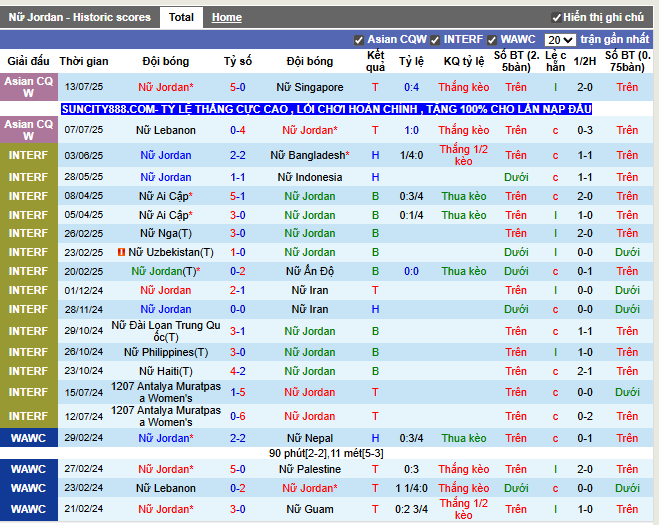Open Nữ Haiti(T) team link

pos(166,372)
